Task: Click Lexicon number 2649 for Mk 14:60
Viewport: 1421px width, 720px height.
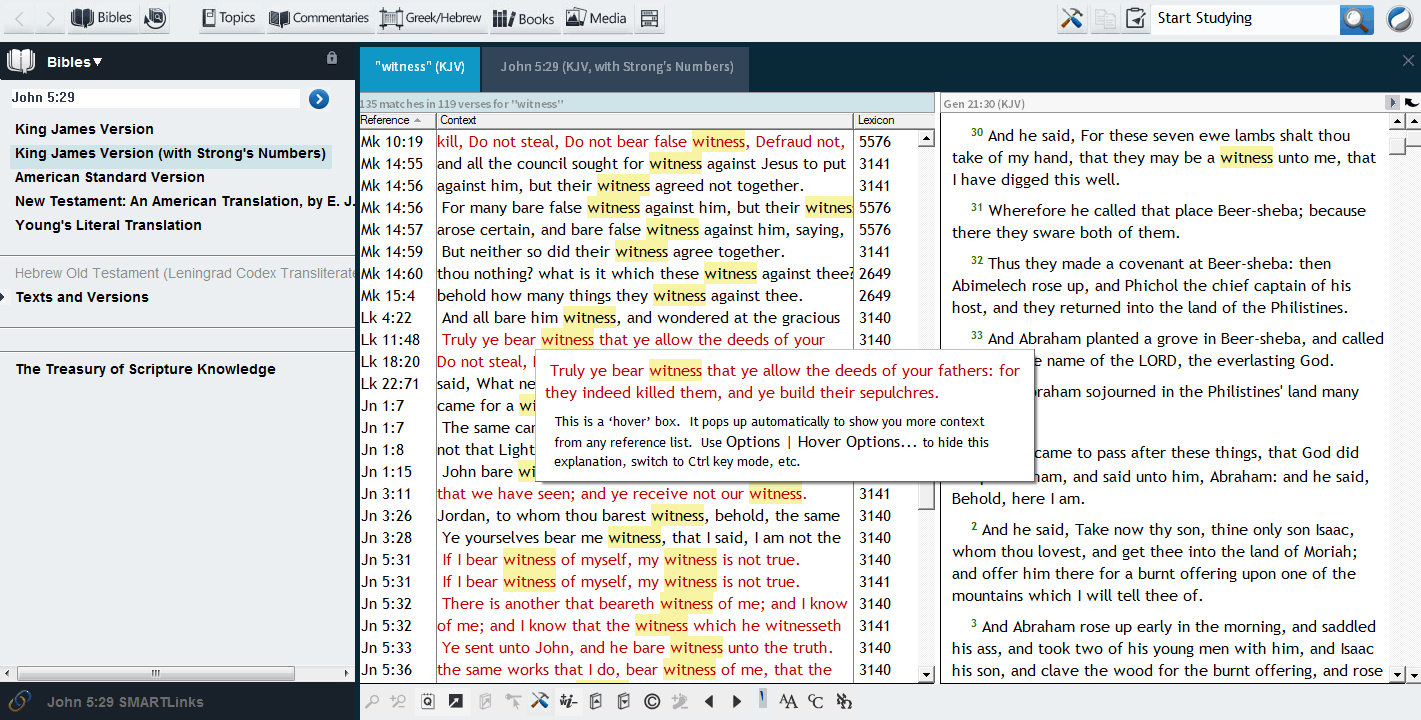Action: pyautogui.click(x=875, y=274)
